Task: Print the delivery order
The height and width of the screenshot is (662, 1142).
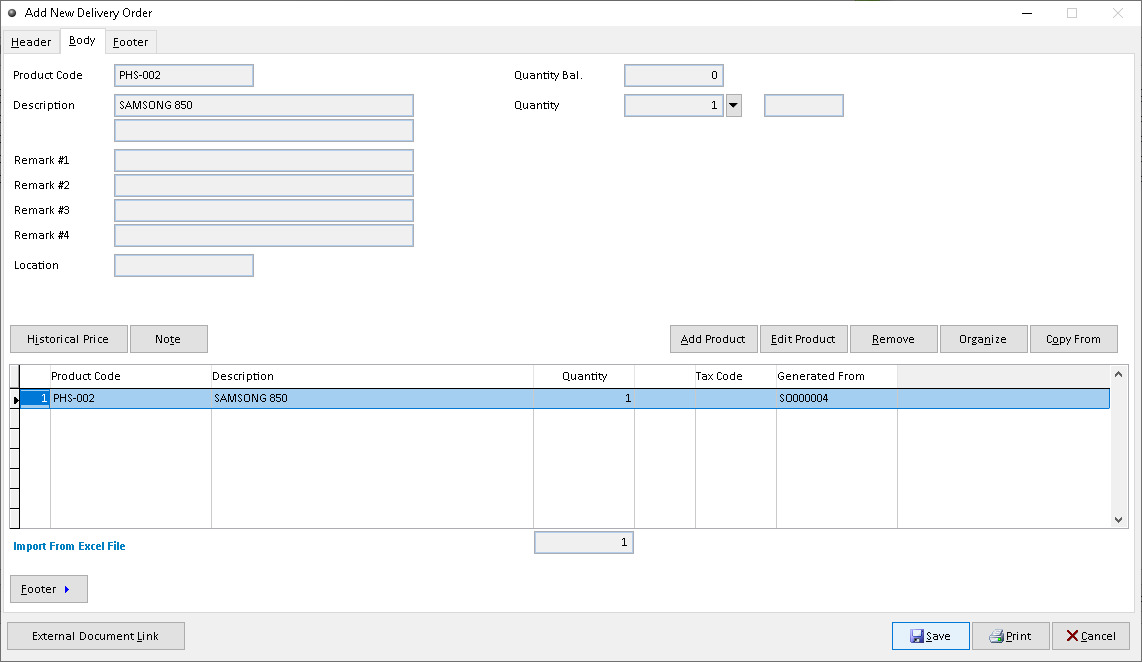Action: (1011, 636)
